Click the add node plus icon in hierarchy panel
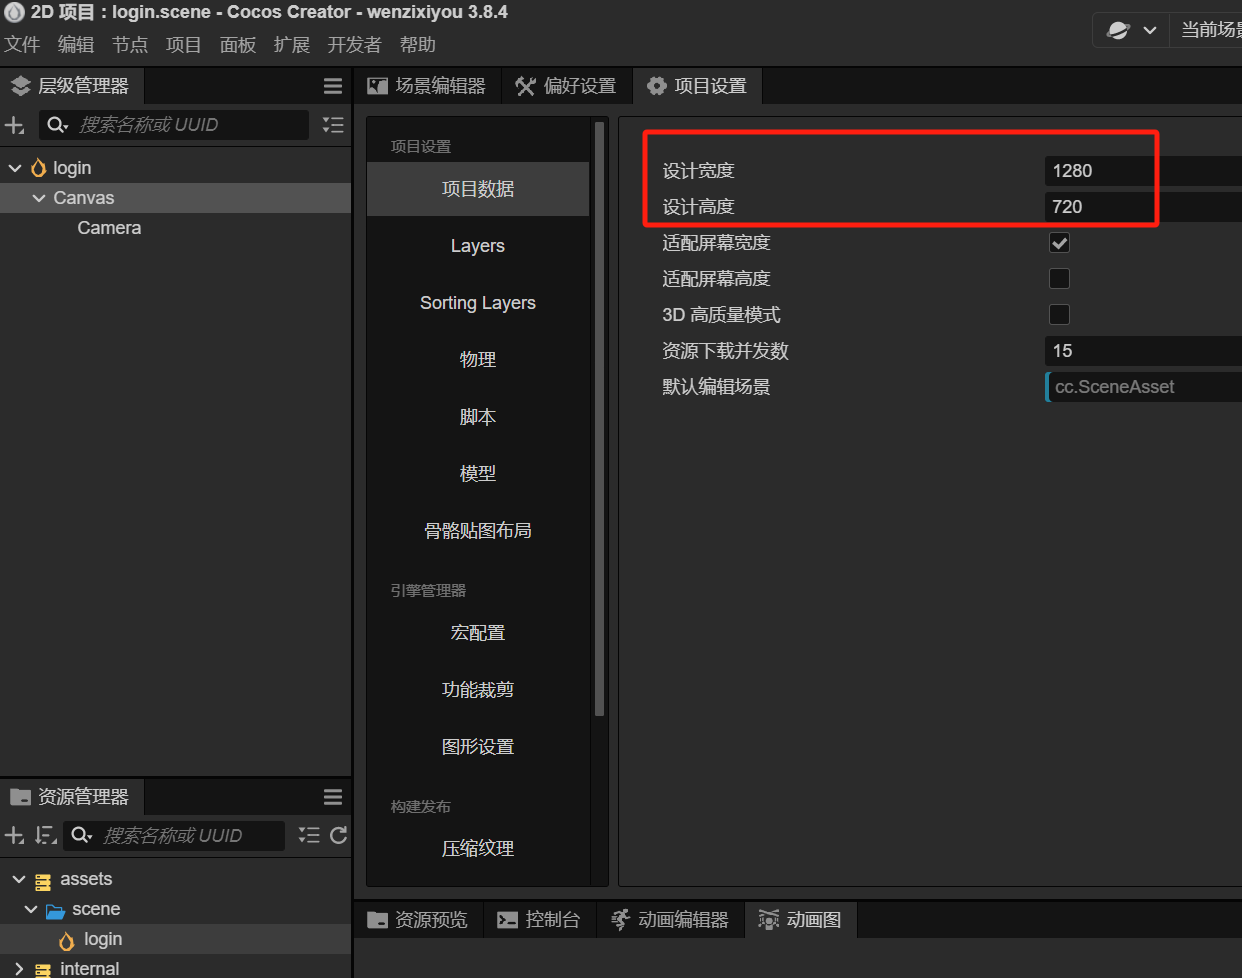 15,125
